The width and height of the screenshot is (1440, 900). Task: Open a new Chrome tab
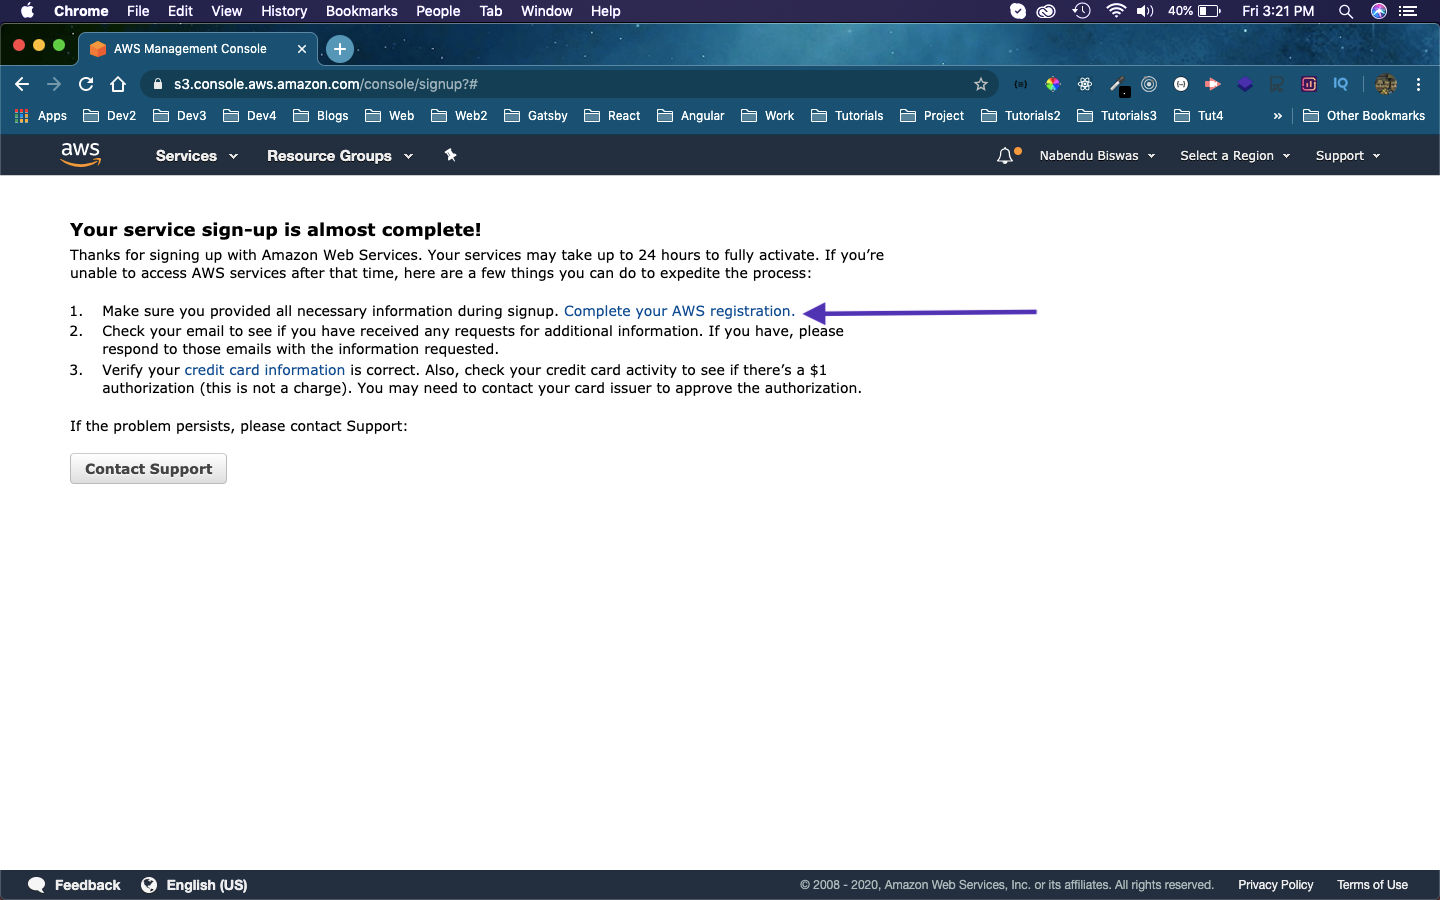click(340, 48)
